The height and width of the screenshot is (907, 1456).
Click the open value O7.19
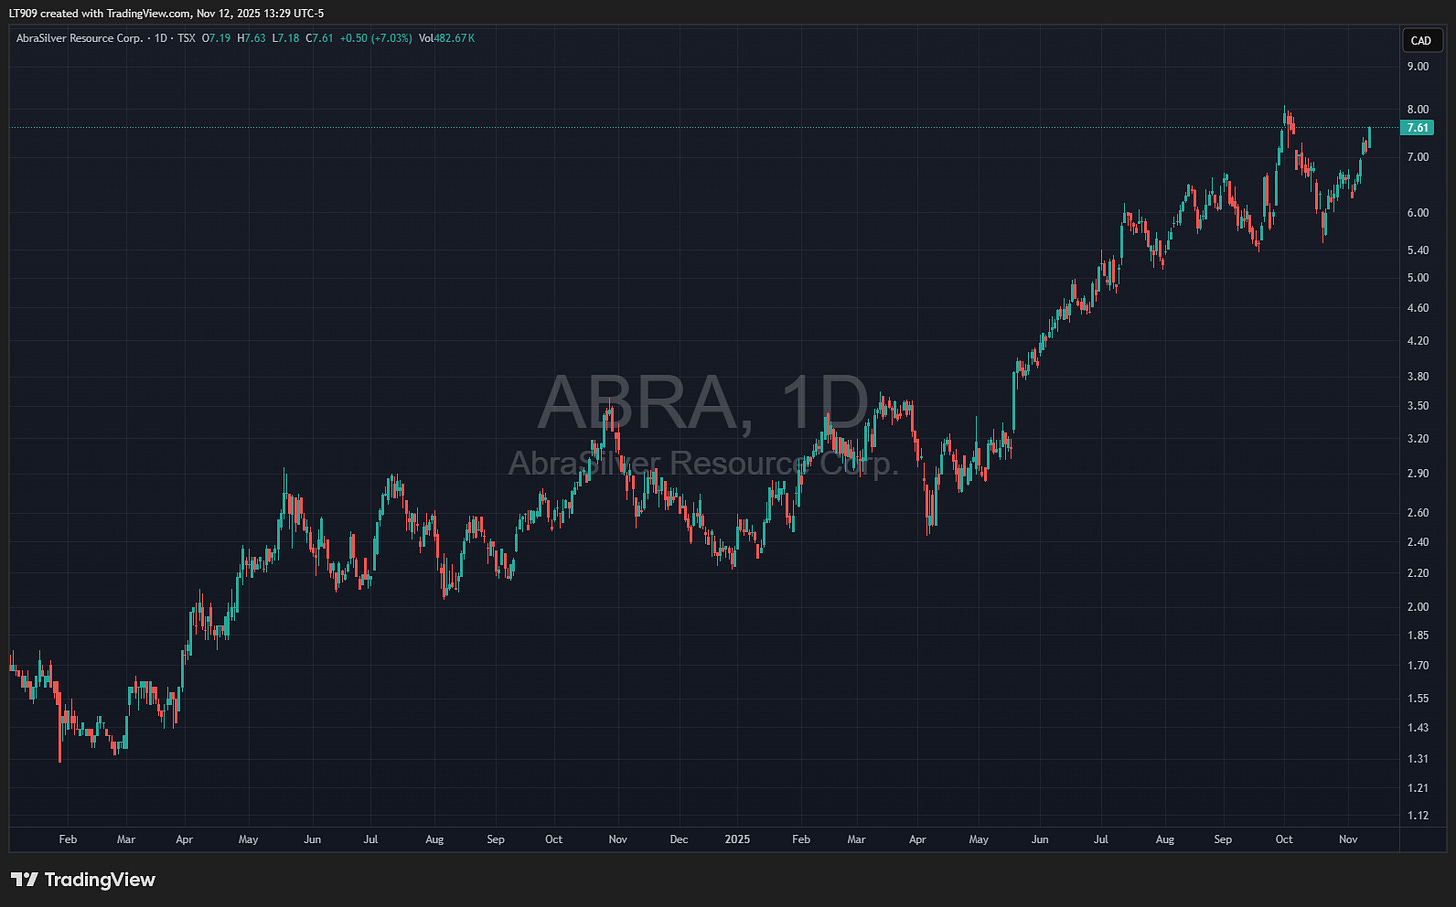coord(216,38)
